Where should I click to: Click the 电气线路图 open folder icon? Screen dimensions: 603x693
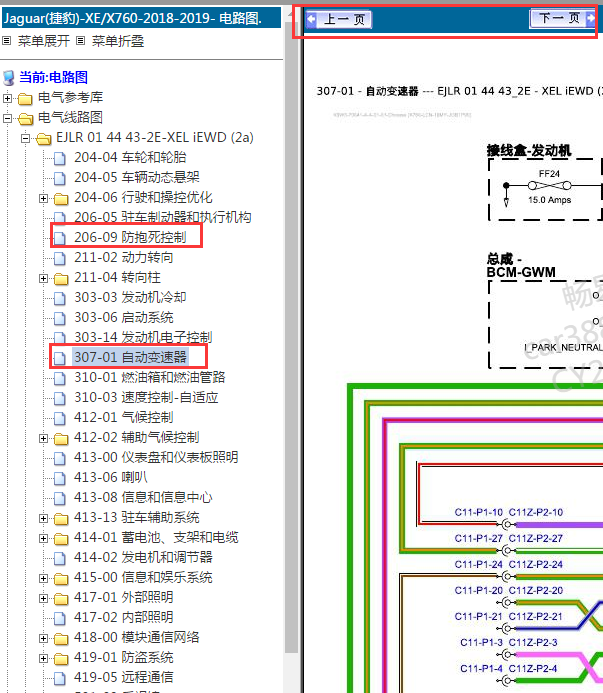click(x=25, y=118)
